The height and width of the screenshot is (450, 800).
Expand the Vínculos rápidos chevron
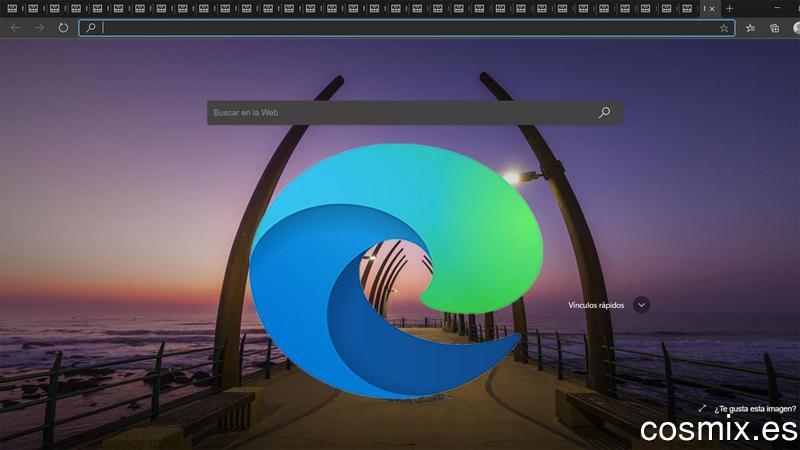coord(641,305)
